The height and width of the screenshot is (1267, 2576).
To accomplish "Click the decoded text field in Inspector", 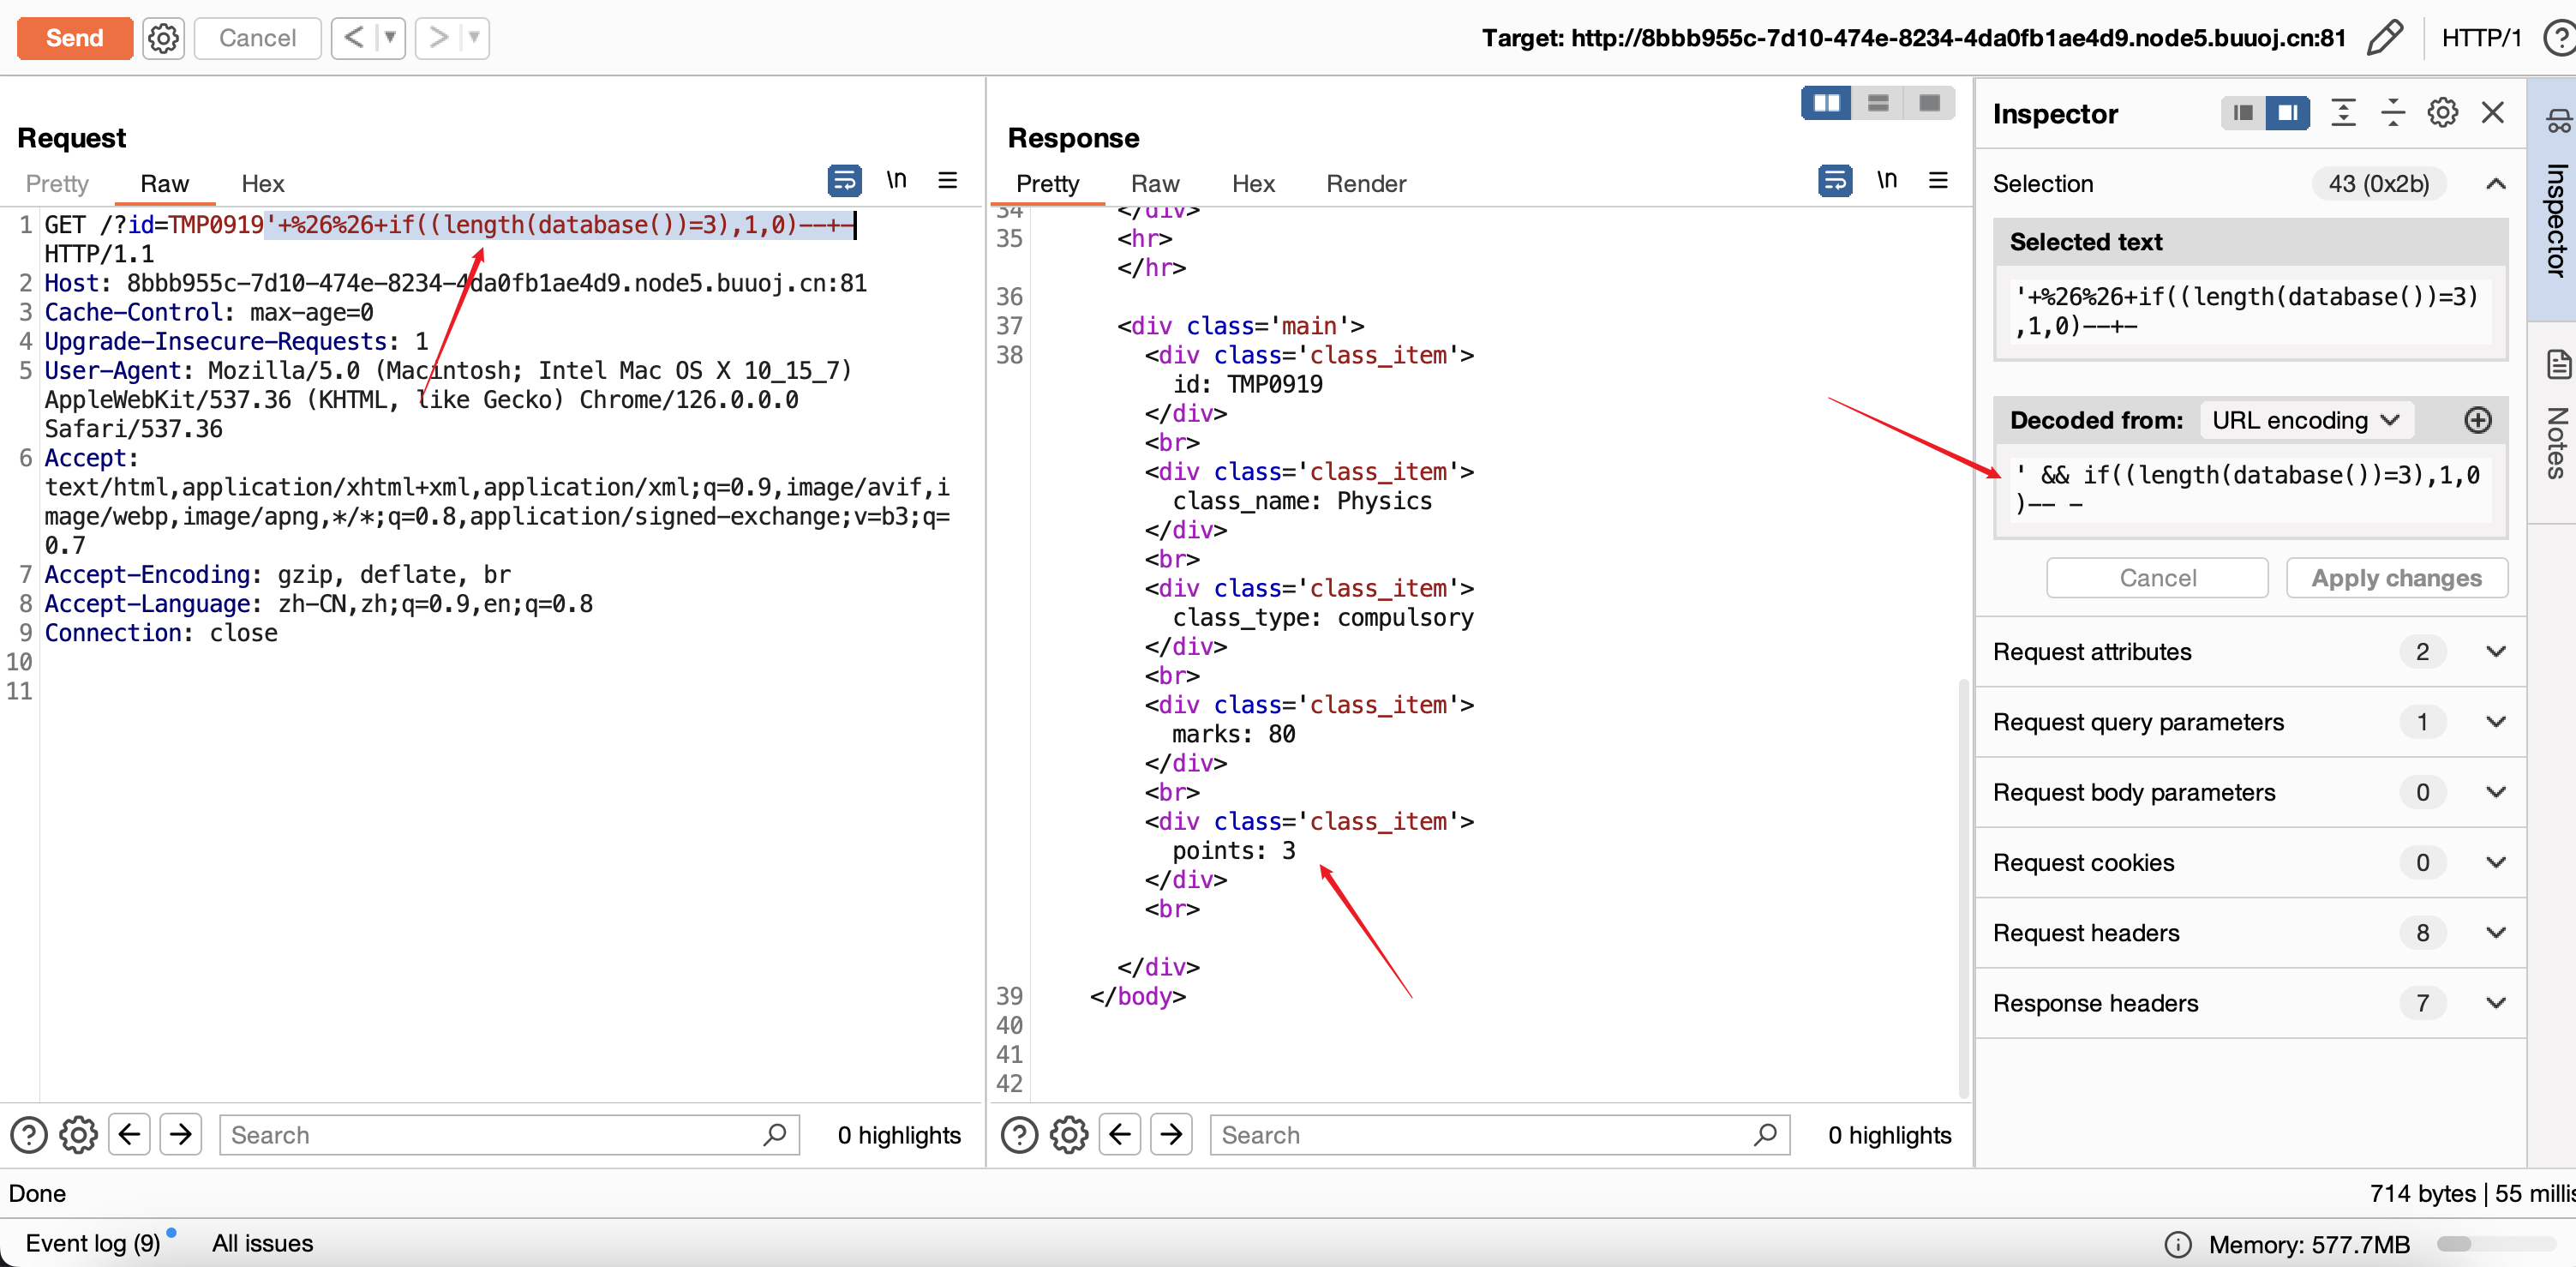I will (2250, 490).
